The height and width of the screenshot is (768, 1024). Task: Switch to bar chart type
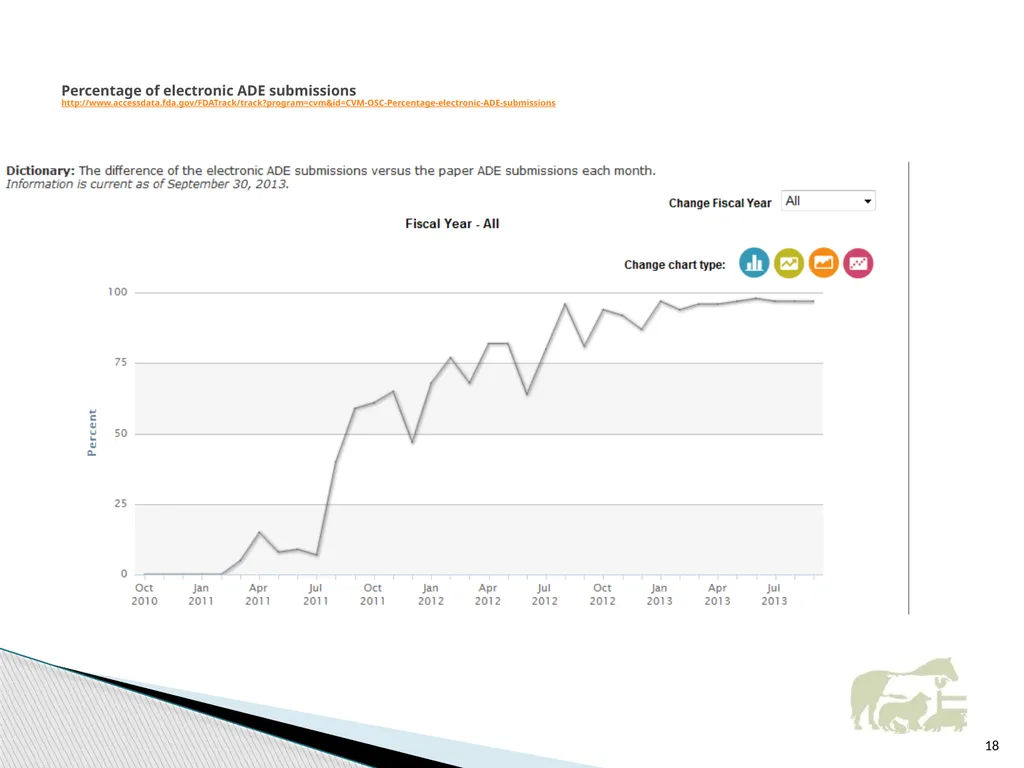pos(754,263)
